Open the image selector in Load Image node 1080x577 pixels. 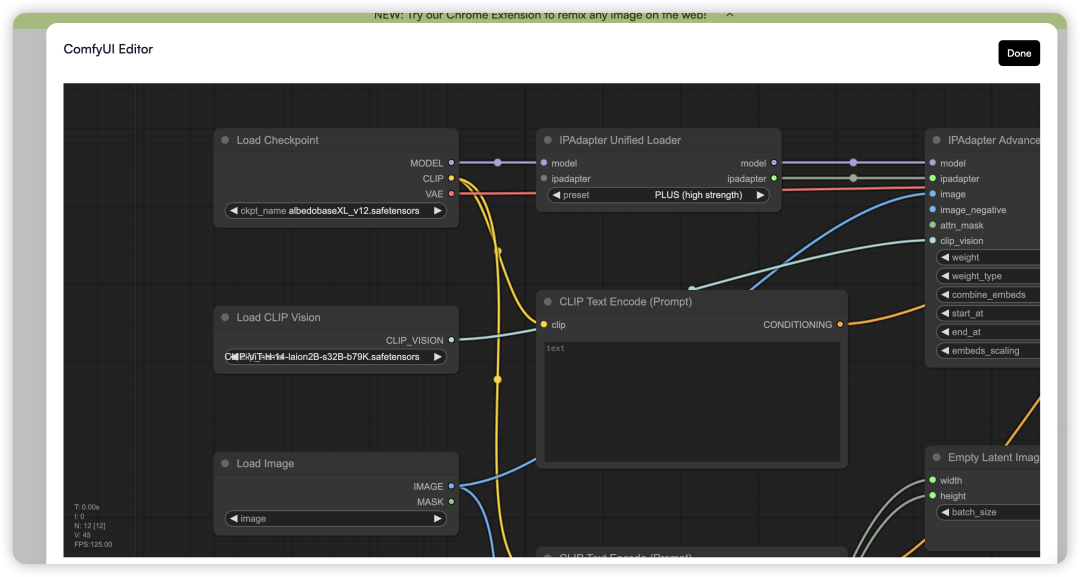pos(336,519)
